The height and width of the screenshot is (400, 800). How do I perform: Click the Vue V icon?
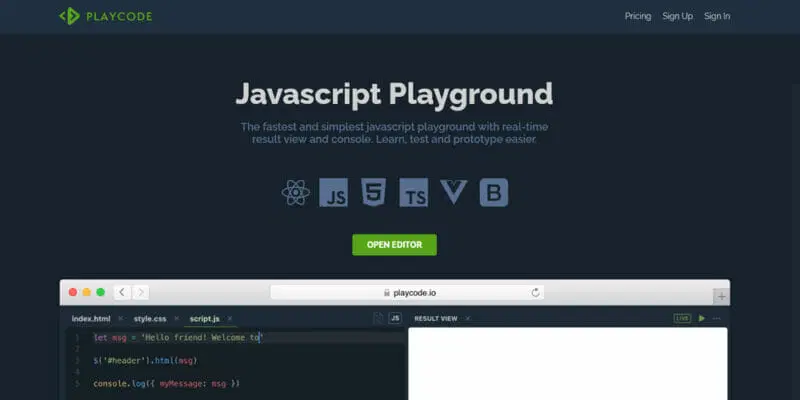[x=454, y=192]
